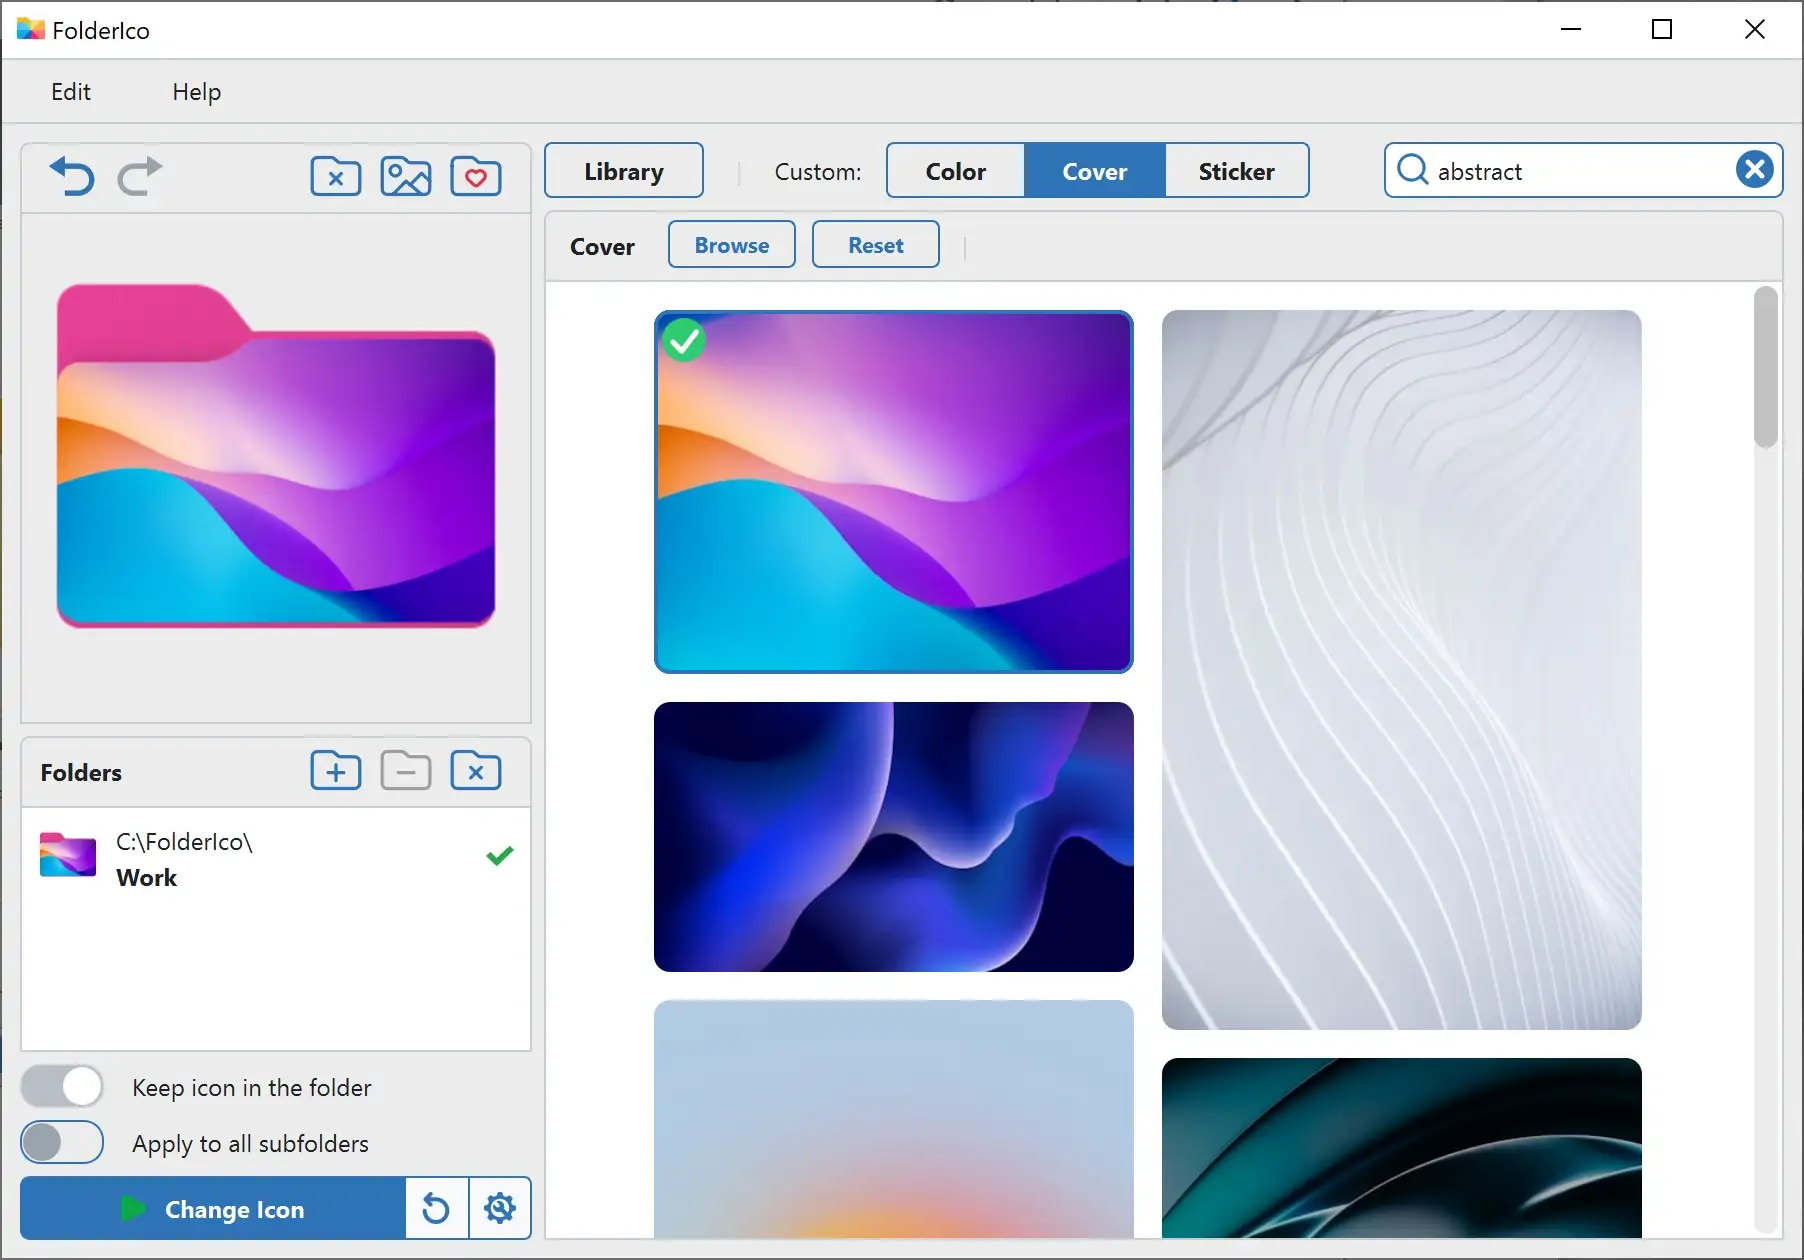Open the Edit menu
Image resolution: width=1804 pixels, height=1260 pixels.
click(71, 92)
